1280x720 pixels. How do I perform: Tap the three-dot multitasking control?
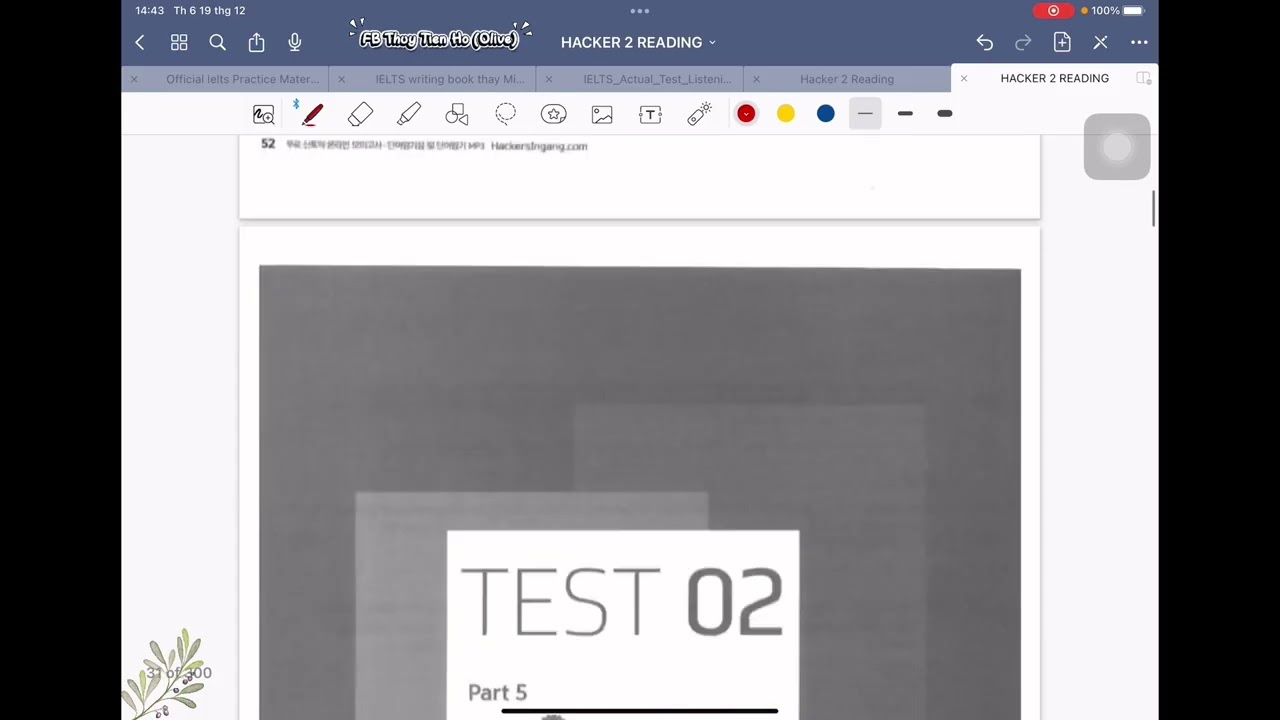click(x=640, y=11)
